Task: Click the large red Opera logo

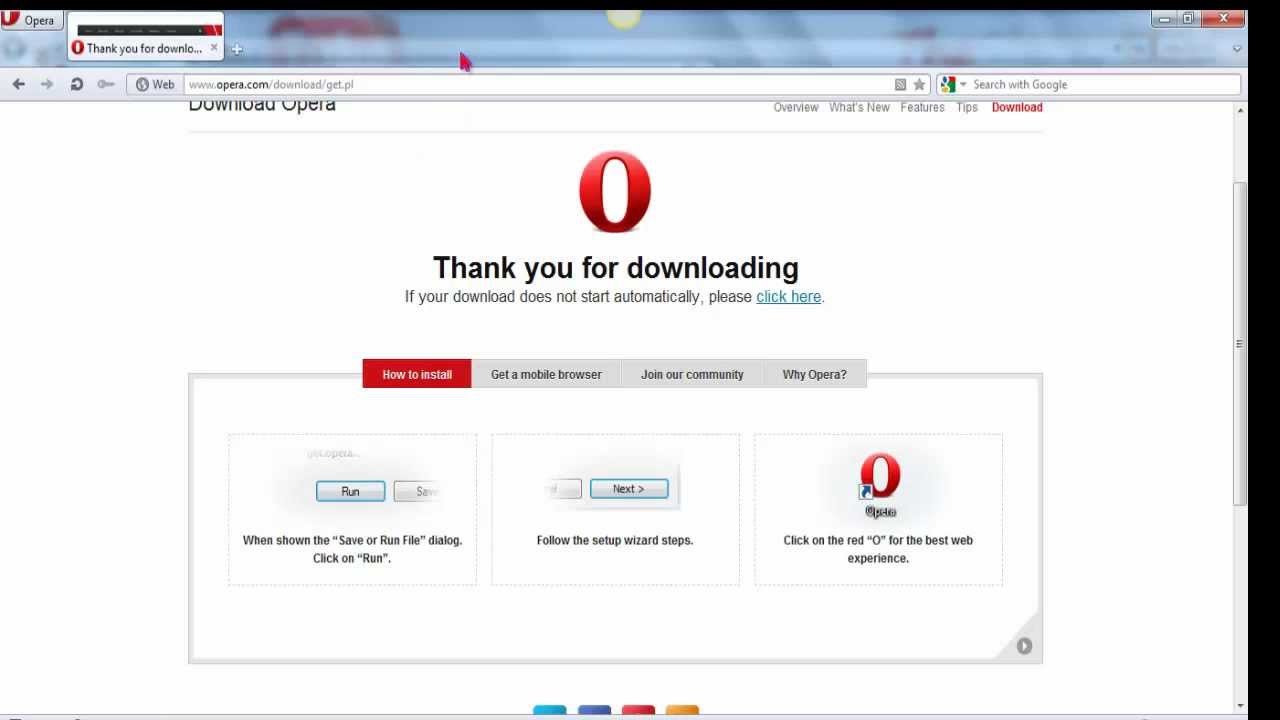Action: pos(615,192)
